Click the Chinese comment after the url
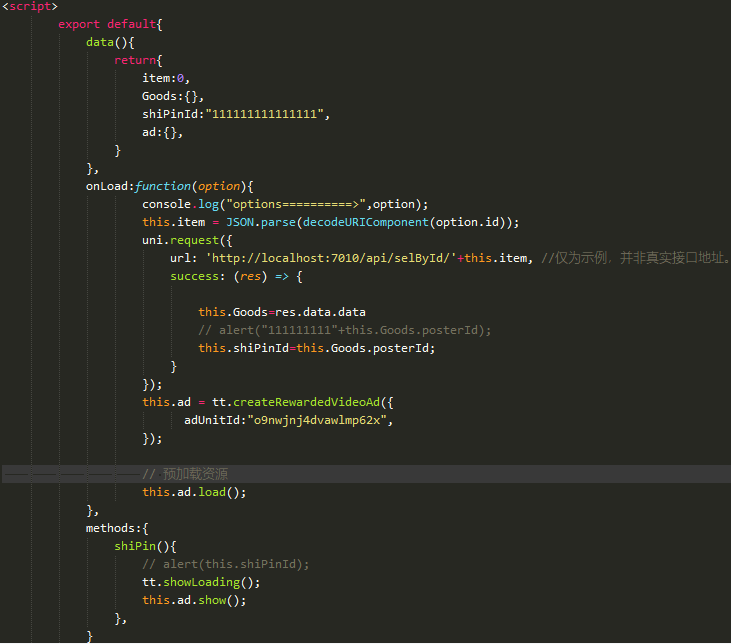This screenshot has height=644, width=731. [635, 258]
